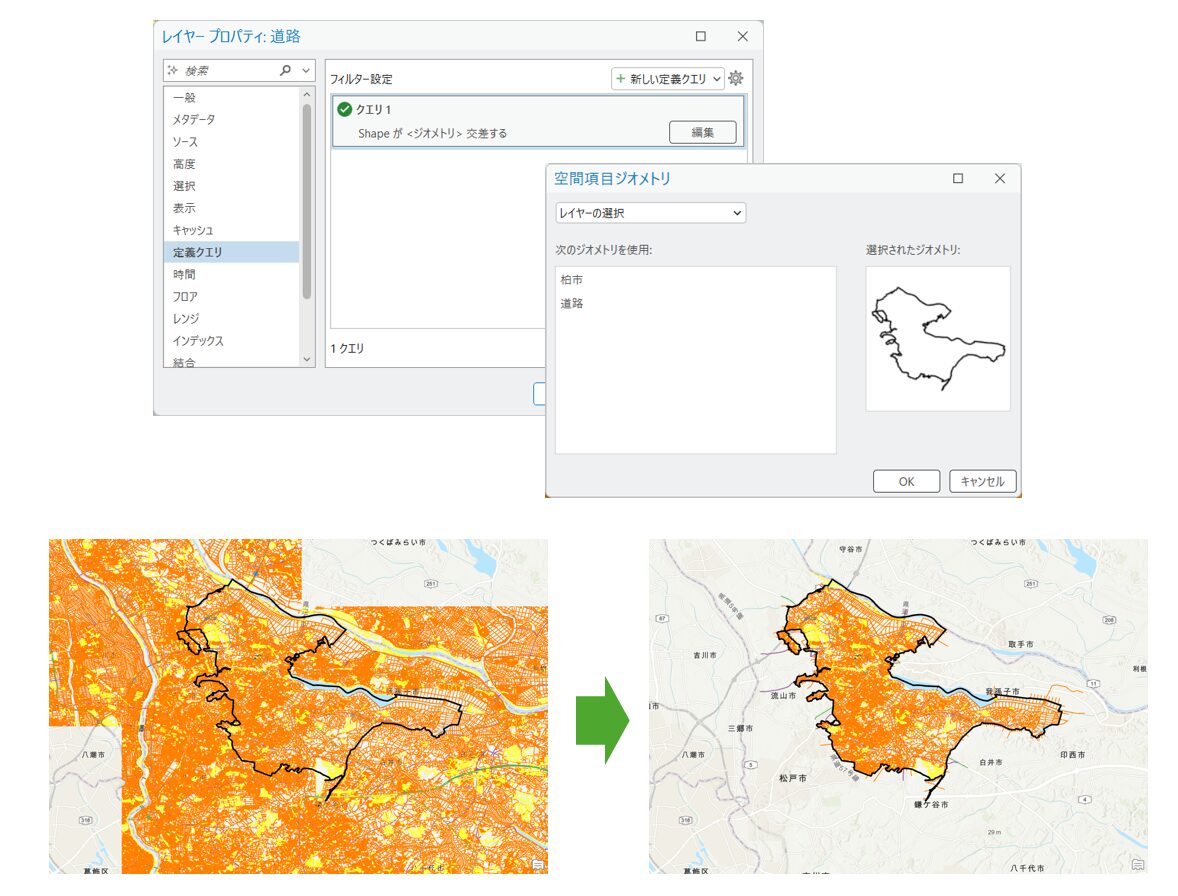Expand the search box dropdown arrow
The width and height of the screenshot is (1178, 896).
click(x=306, y=71)
